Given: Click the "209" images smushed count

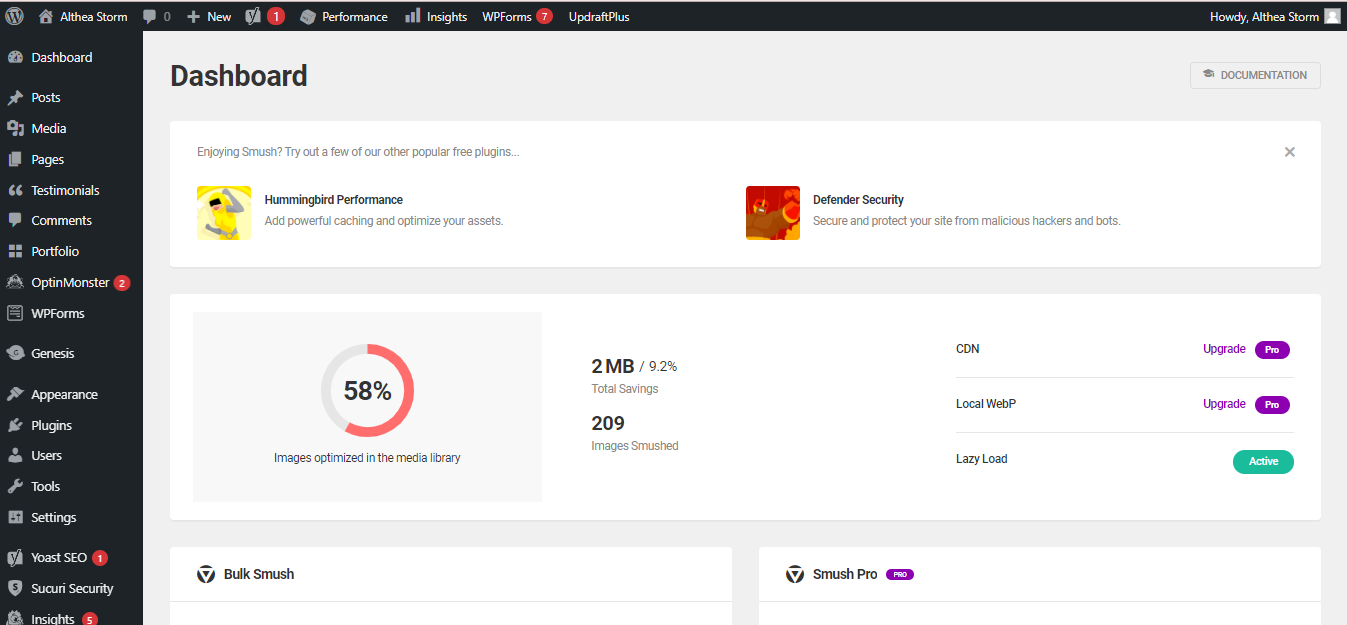Looking at the screenshot, I should (610, 423).
